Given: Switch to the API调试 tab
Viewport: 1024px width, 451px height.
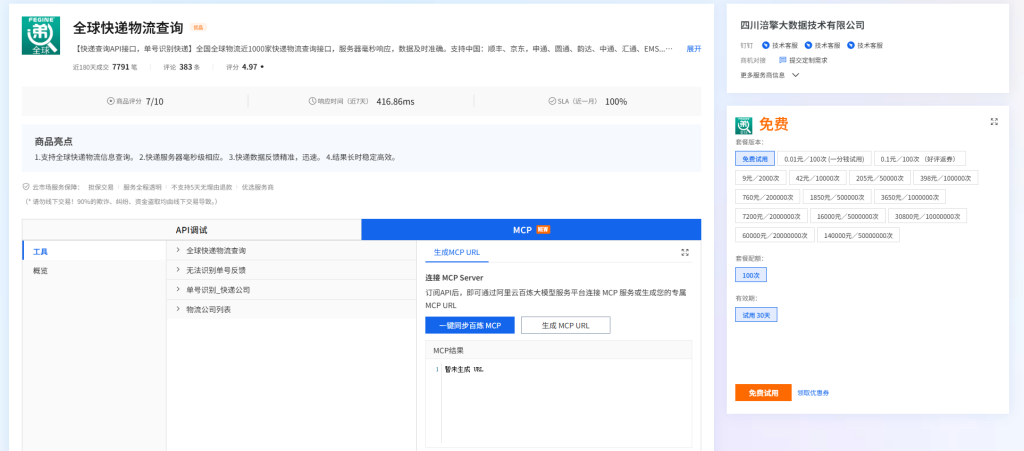Looking at the screenshot, I should (191, 230).
